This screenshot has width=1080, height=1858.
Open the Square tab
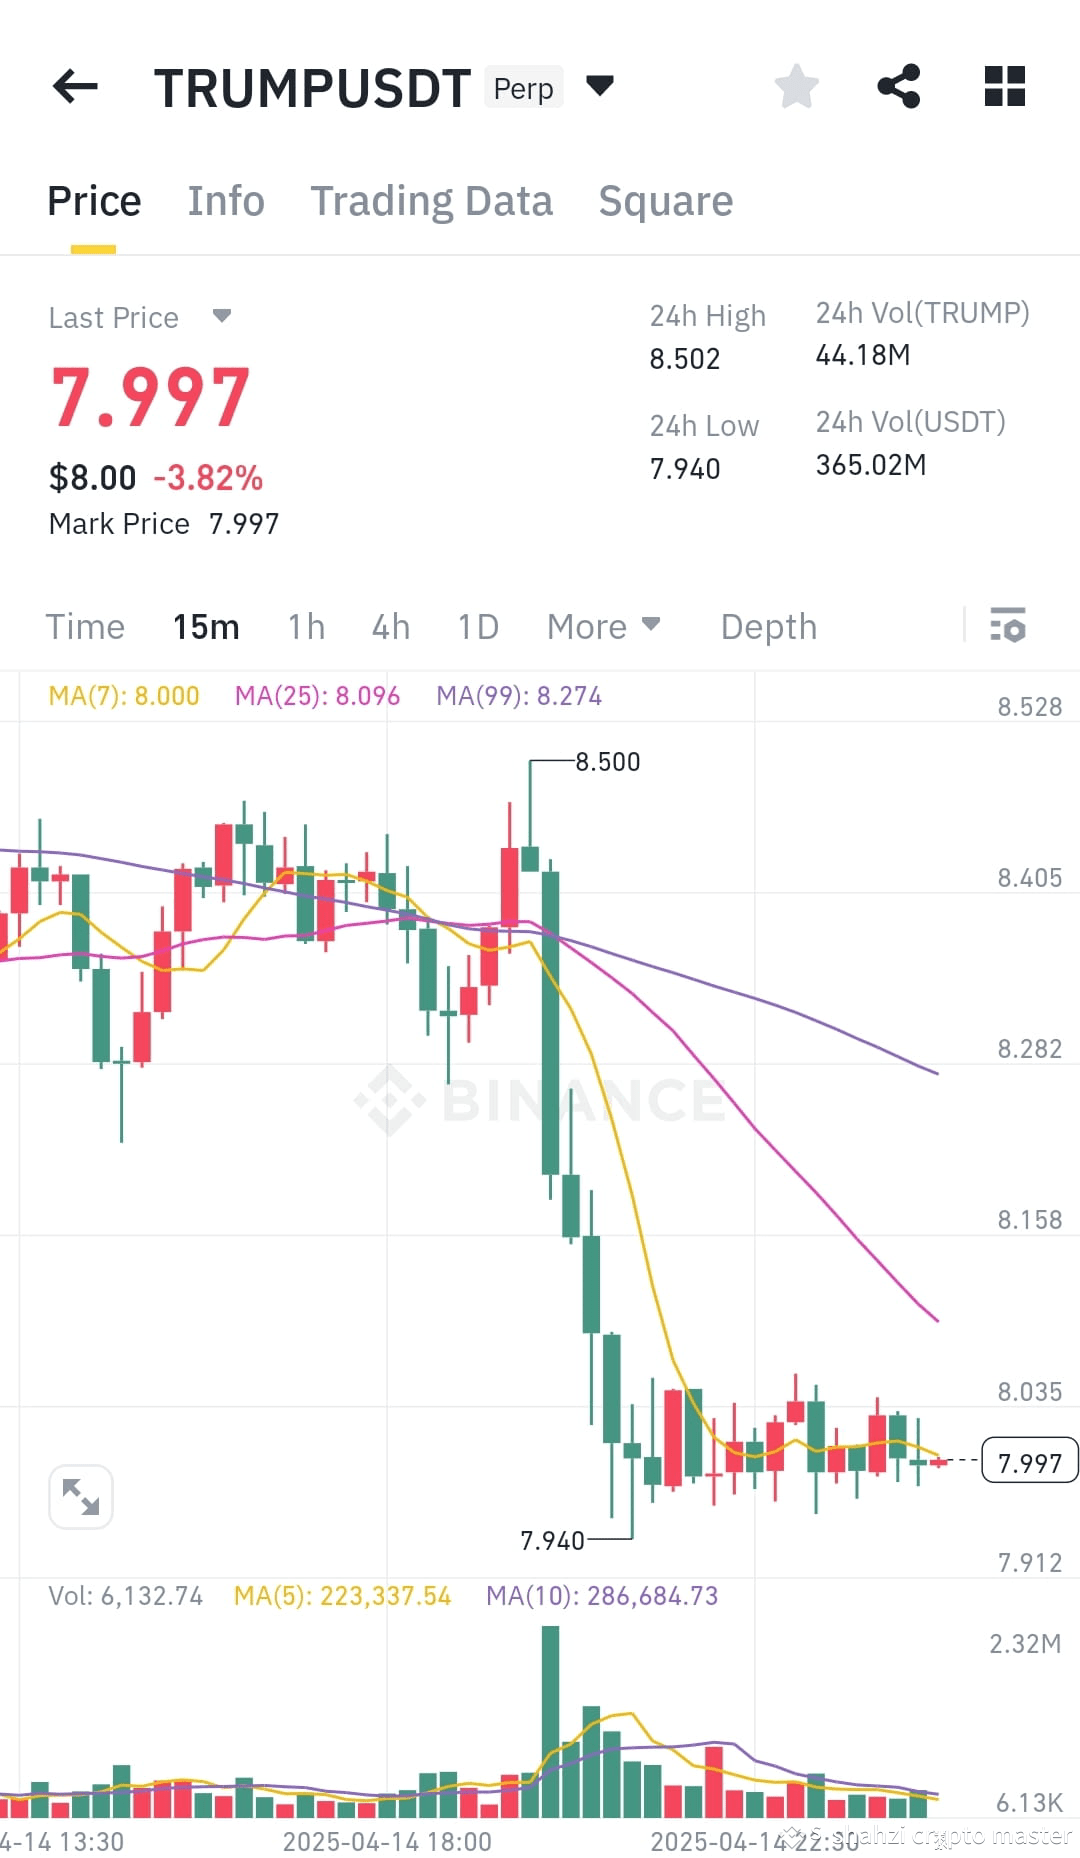[x=665, y=201]
